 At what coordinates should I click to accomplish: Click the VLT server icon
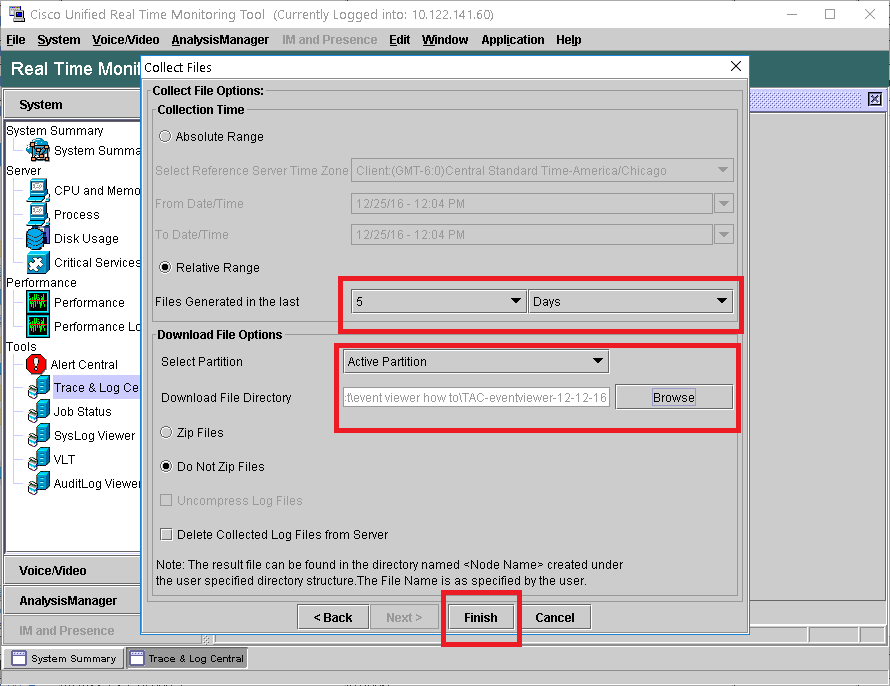coord(39,459)
